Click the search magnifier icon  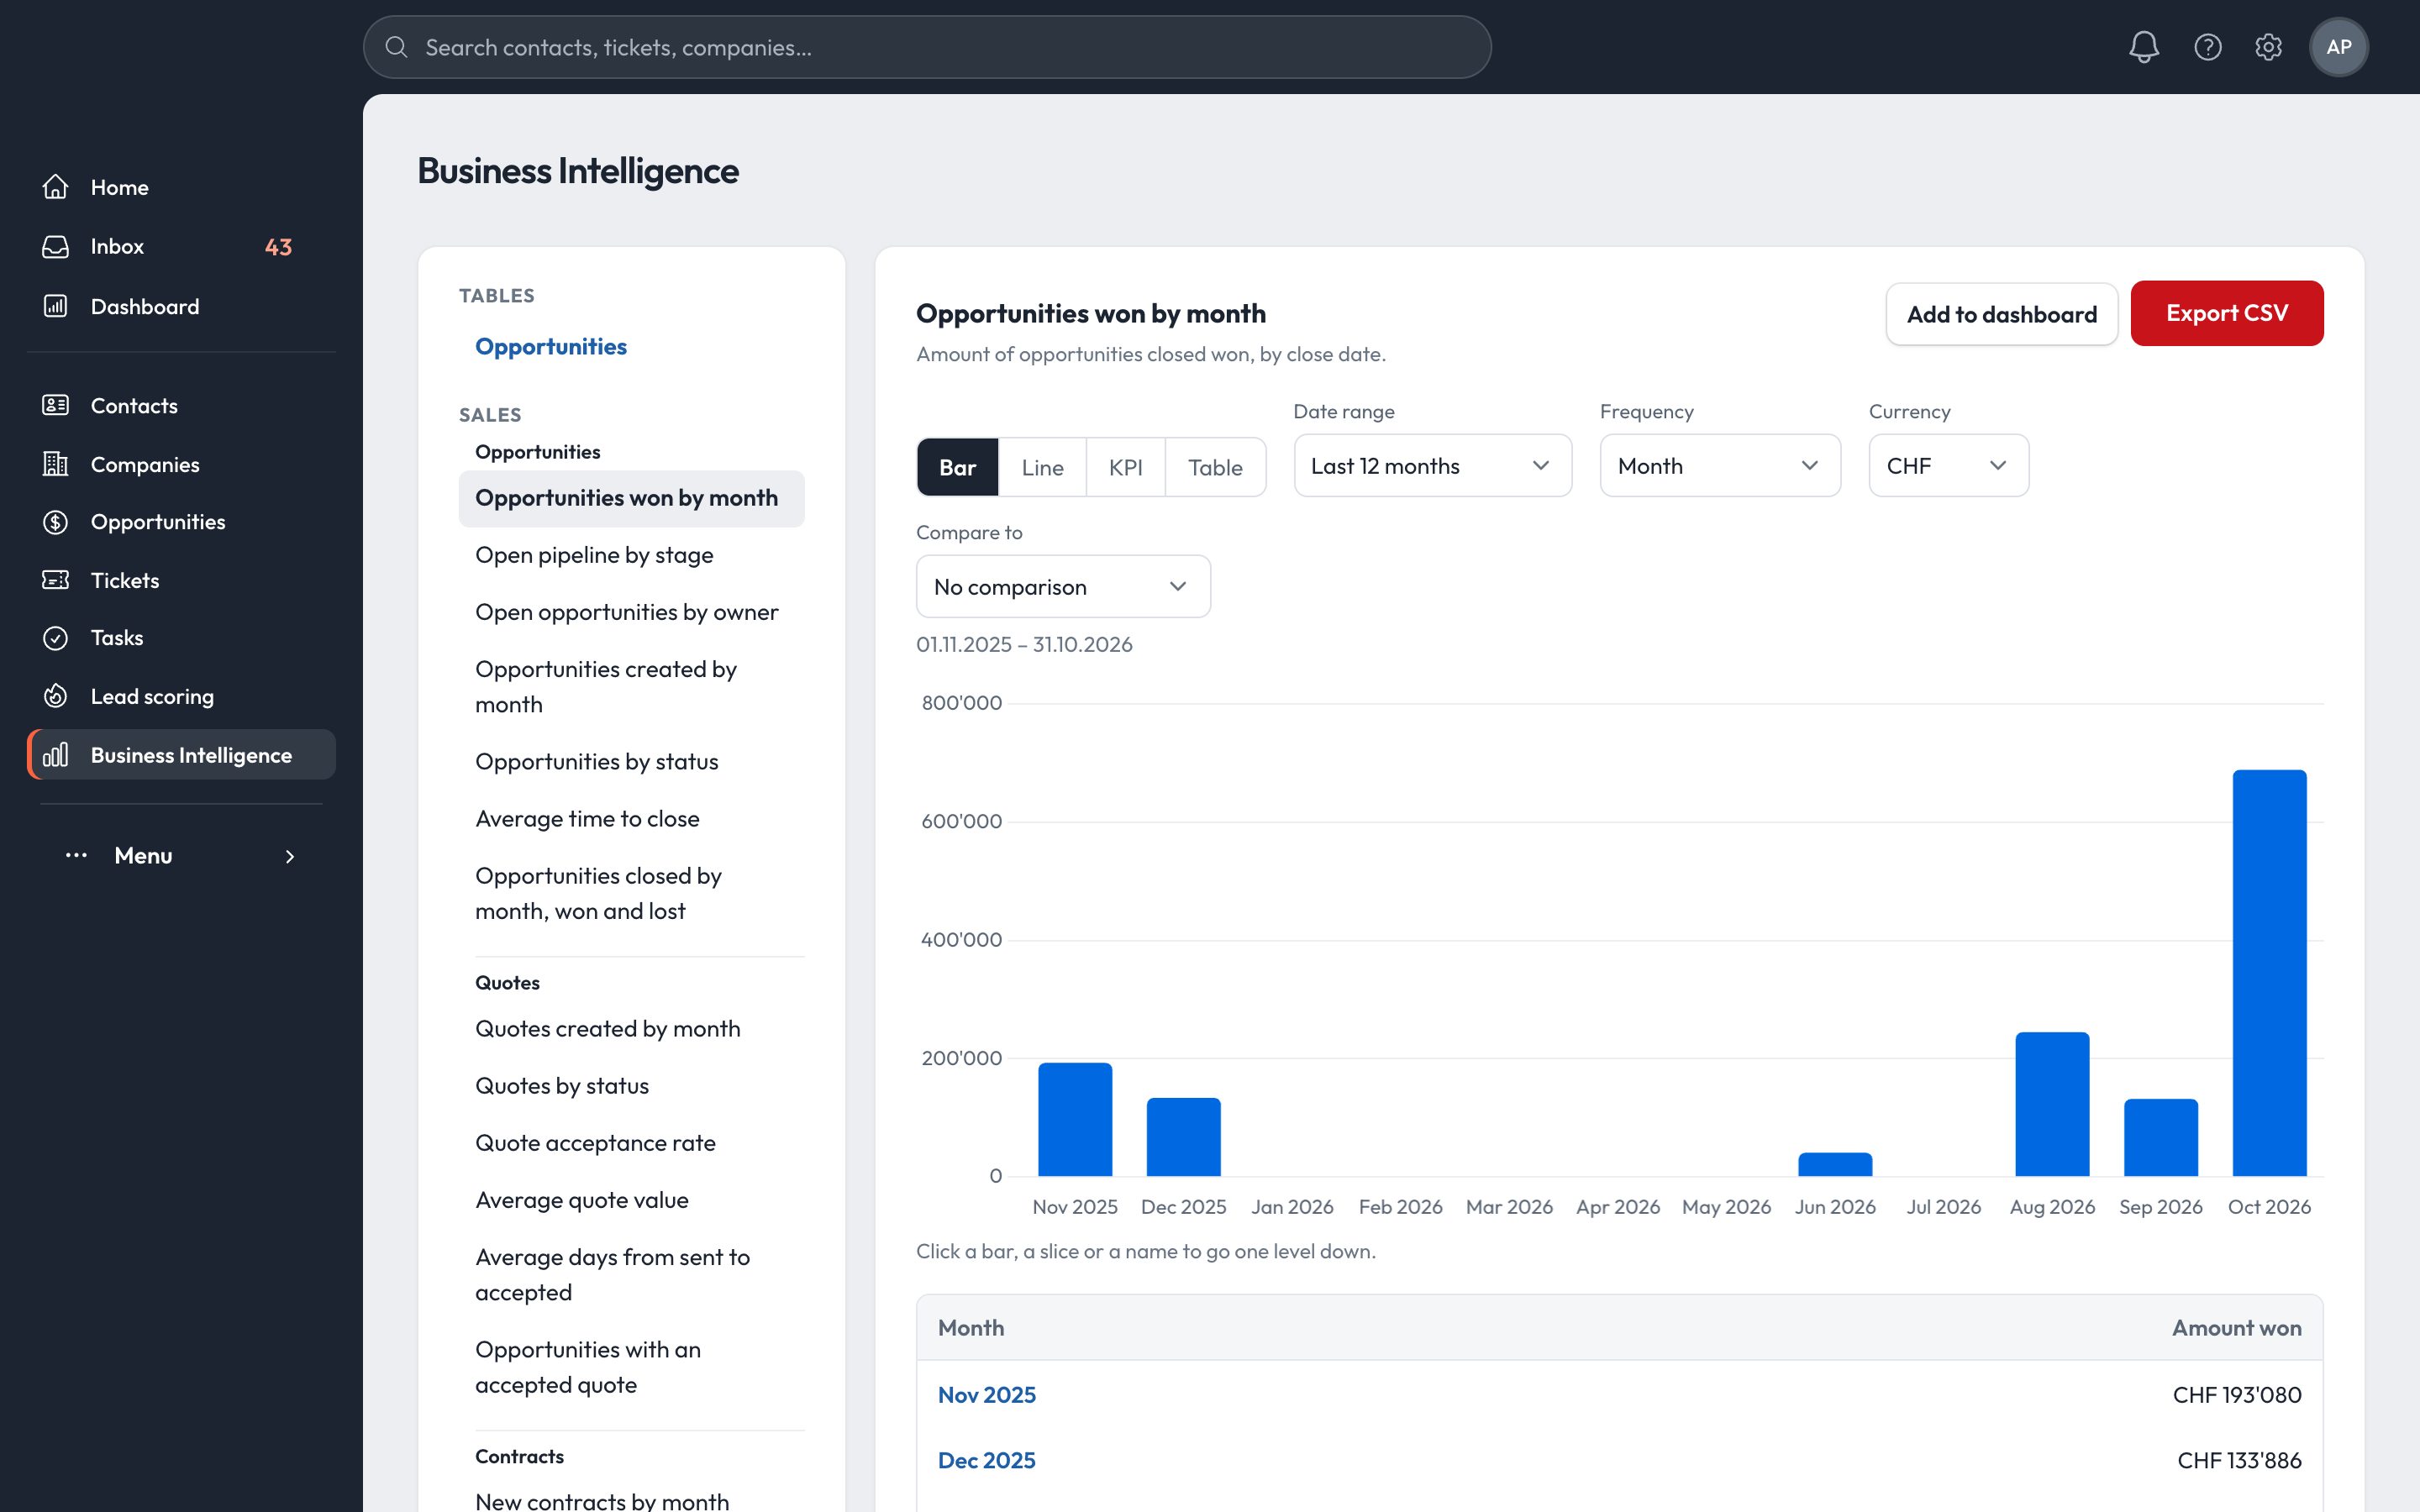396,47
